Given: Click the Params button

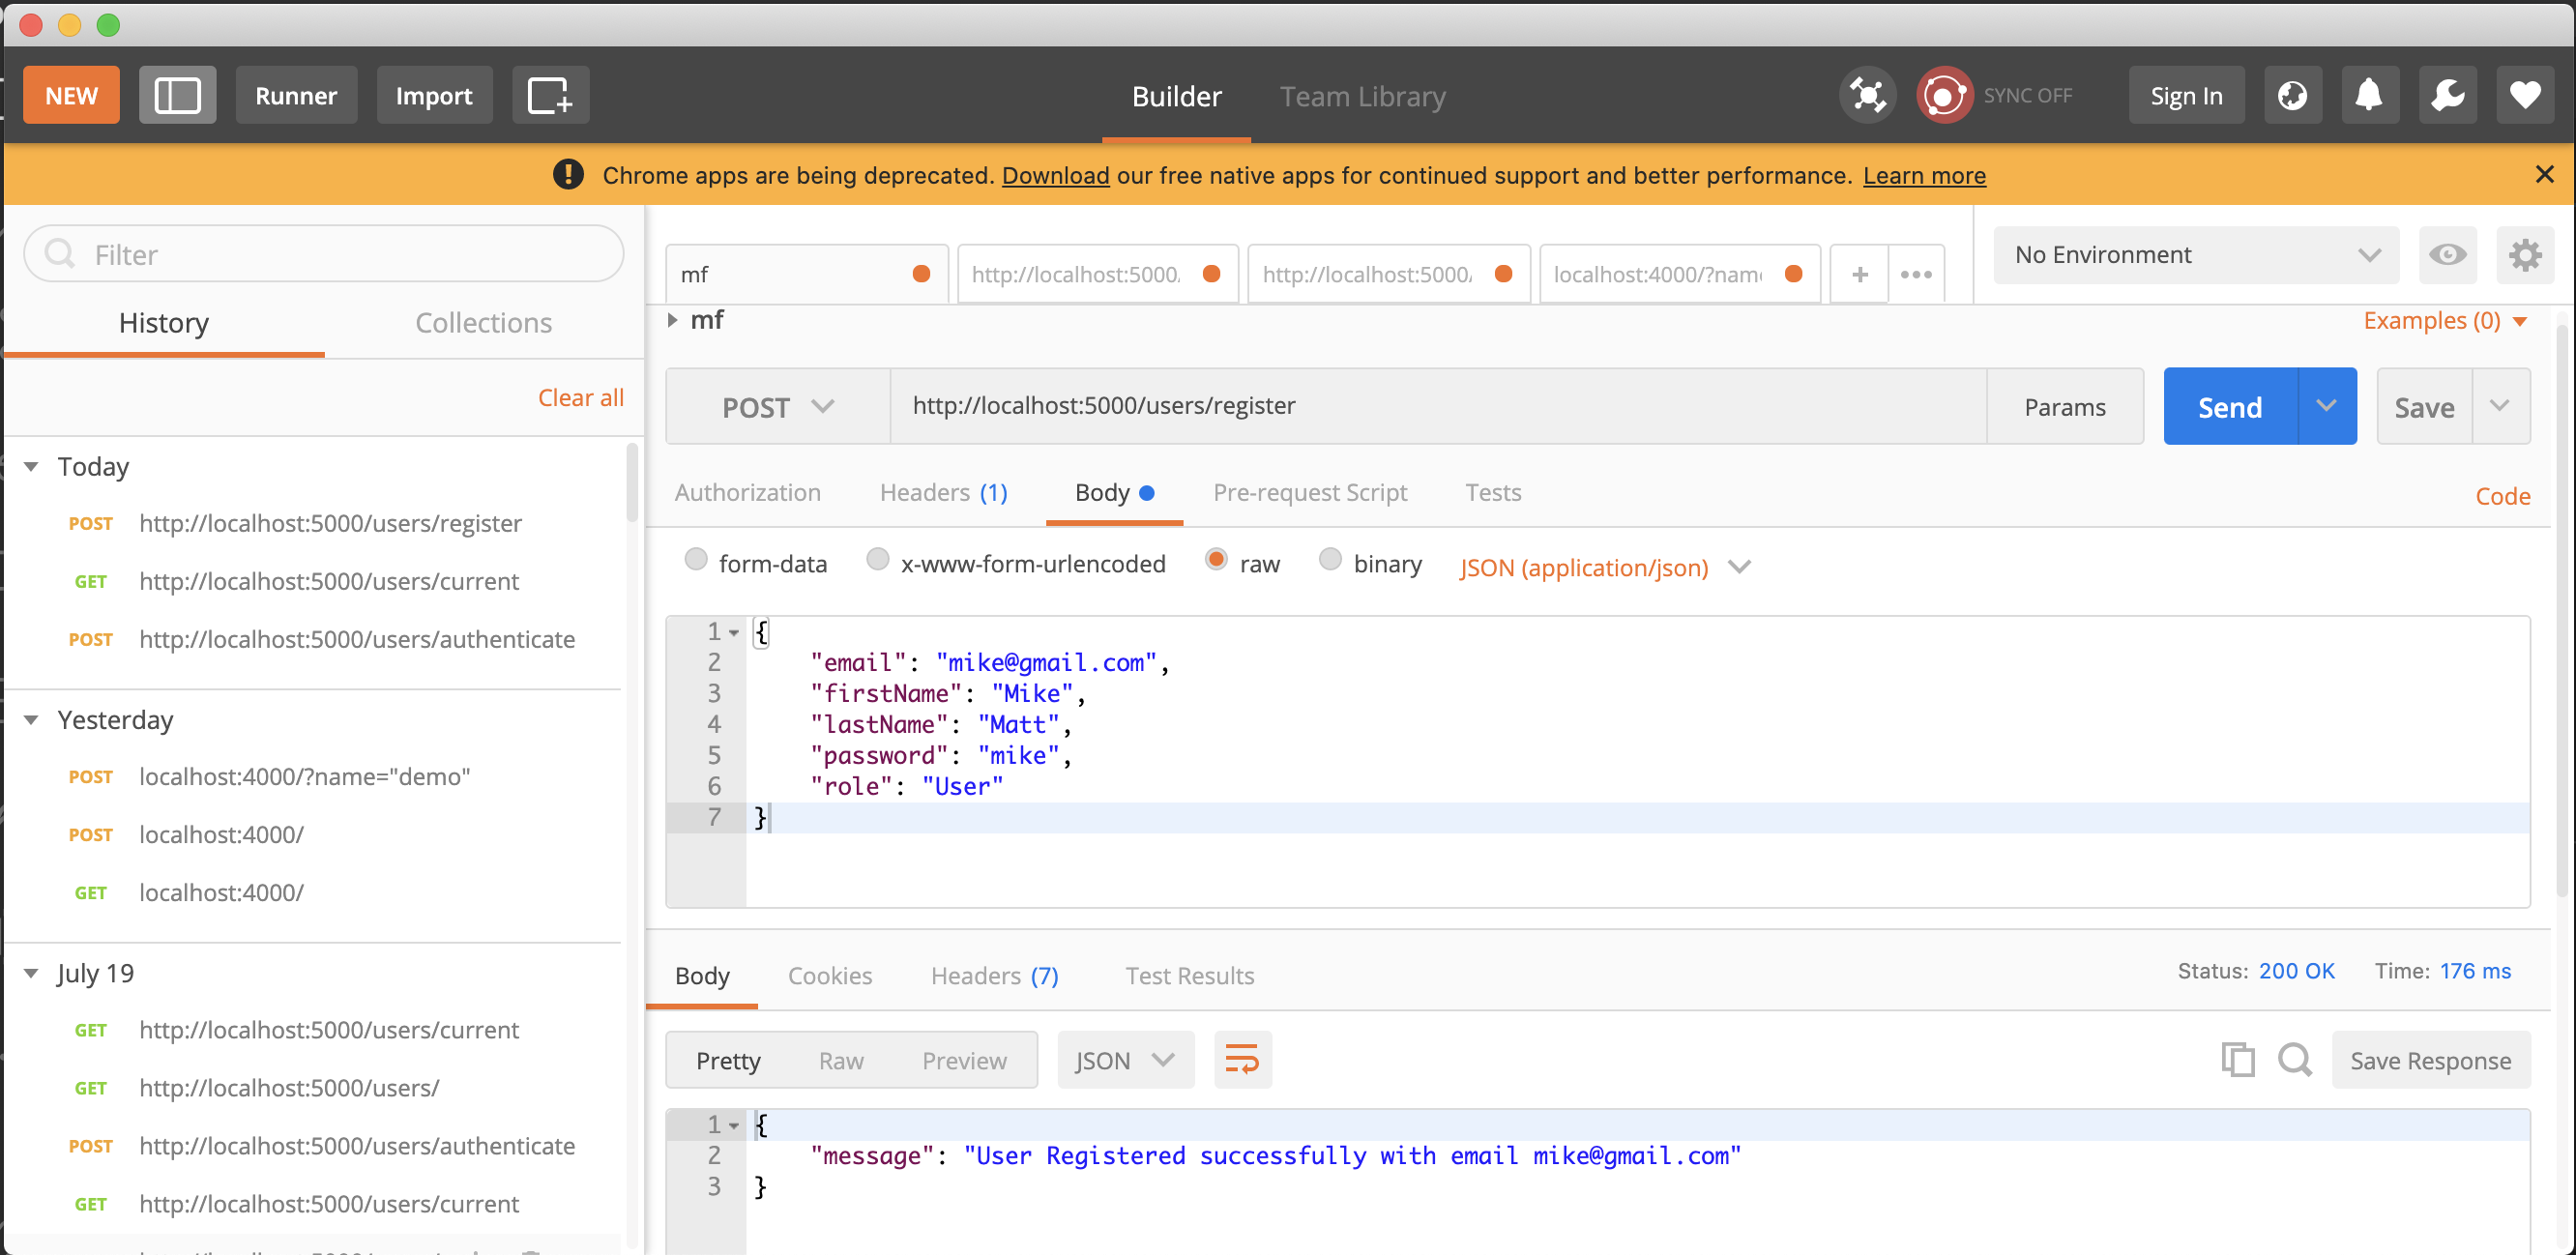Looking at the screenshot, I should pyautogui.click(x=2064, y=406).
